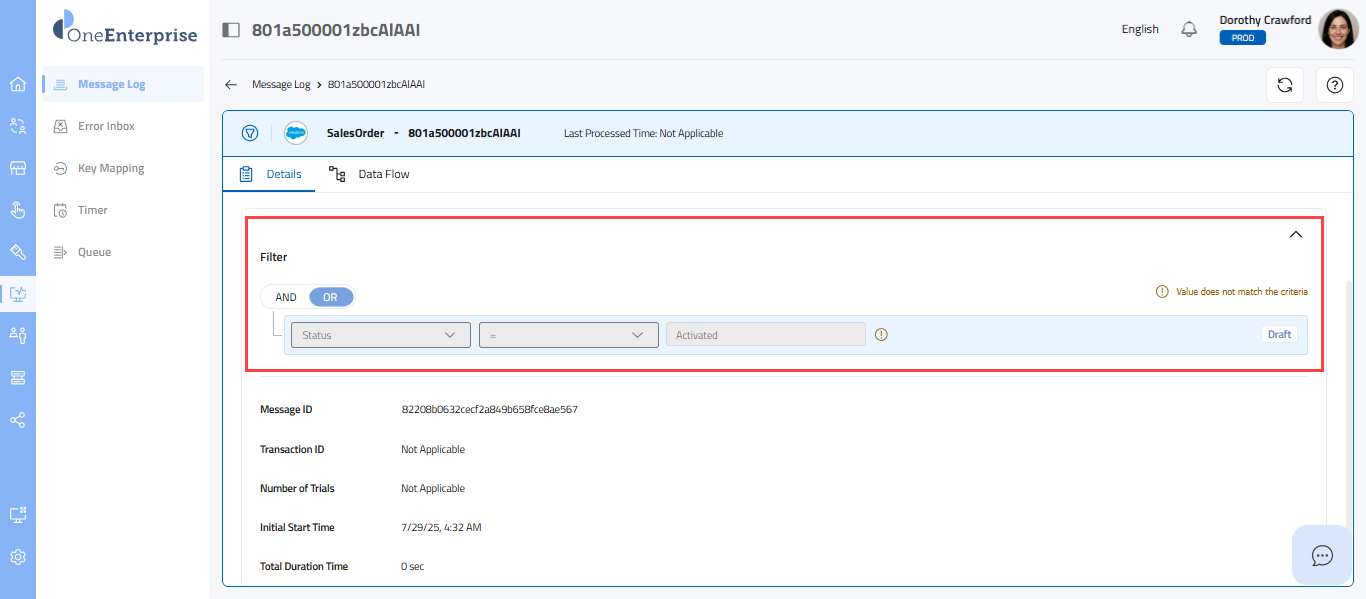
Task: Select the OR filter operator
Action: coord(330,297)
